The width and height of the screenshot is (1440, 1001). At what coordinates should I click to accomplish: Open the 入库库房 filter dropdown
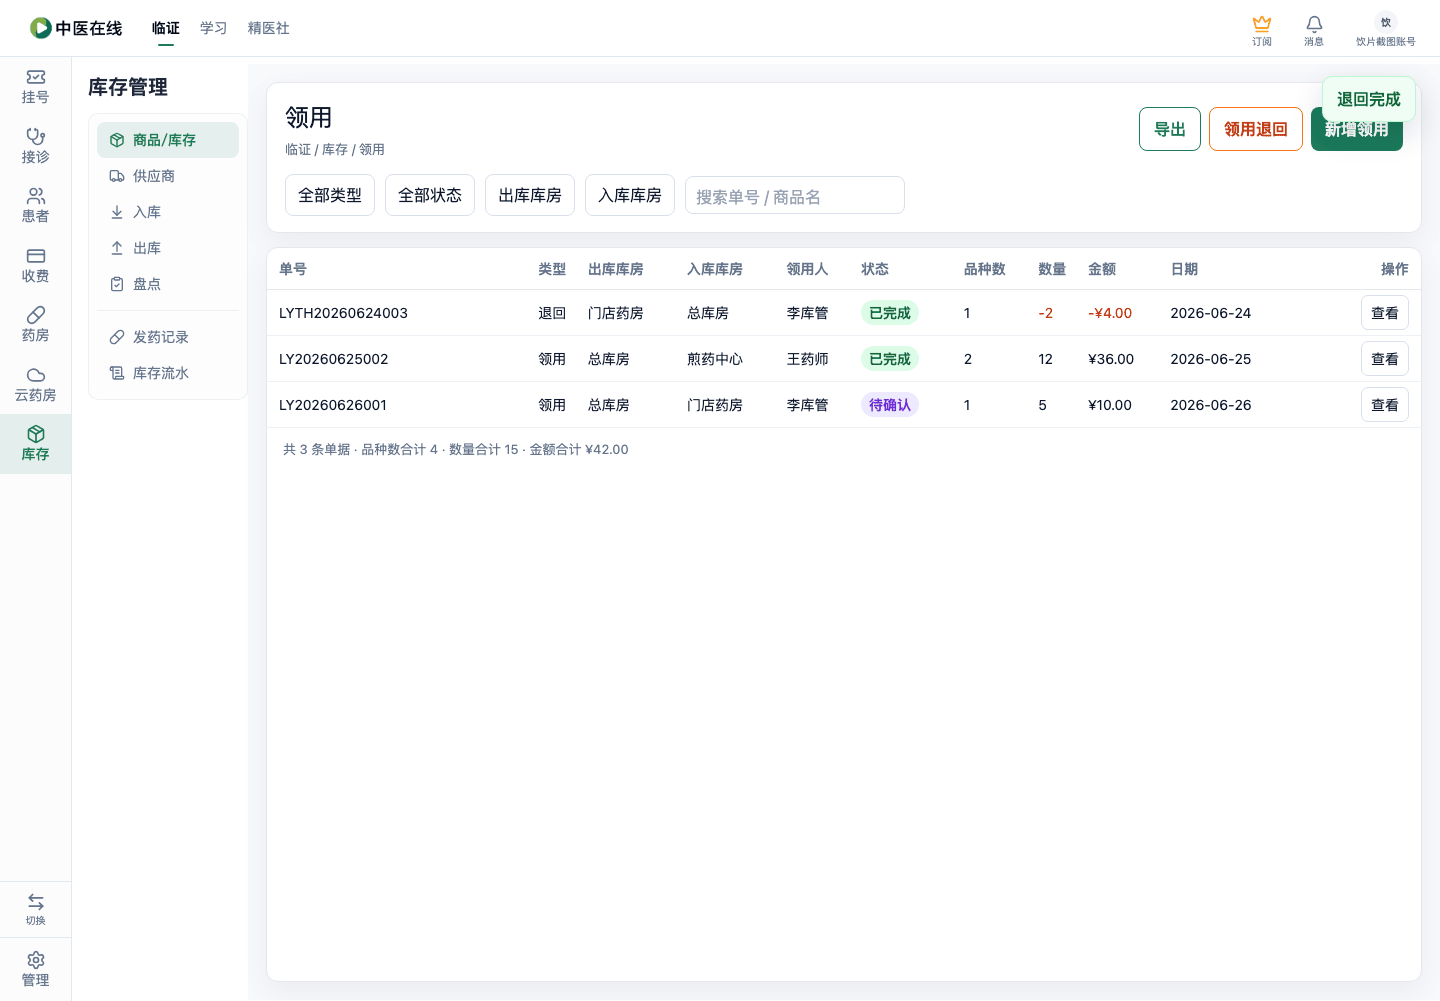(630, 195)
